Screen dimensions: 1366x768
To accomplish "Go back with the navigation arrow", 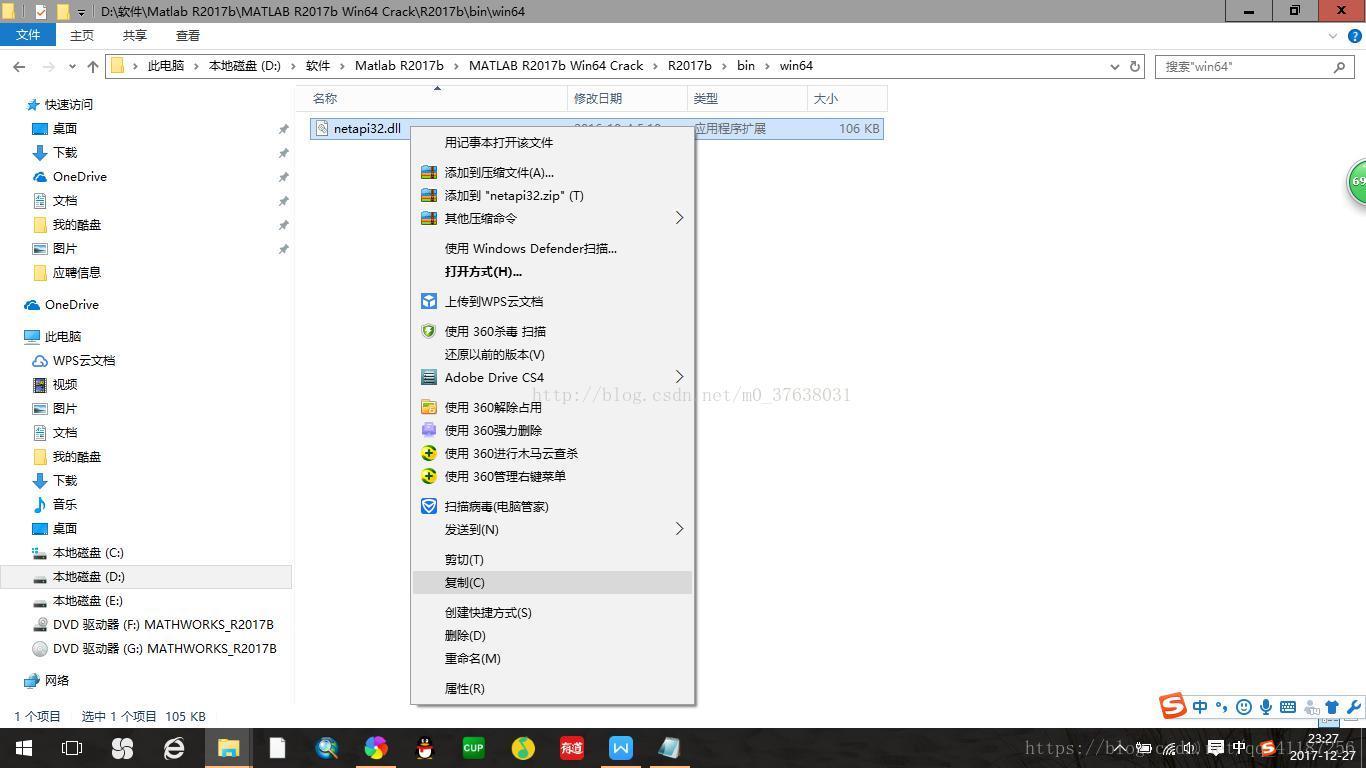I will click(x=19, y=66).
